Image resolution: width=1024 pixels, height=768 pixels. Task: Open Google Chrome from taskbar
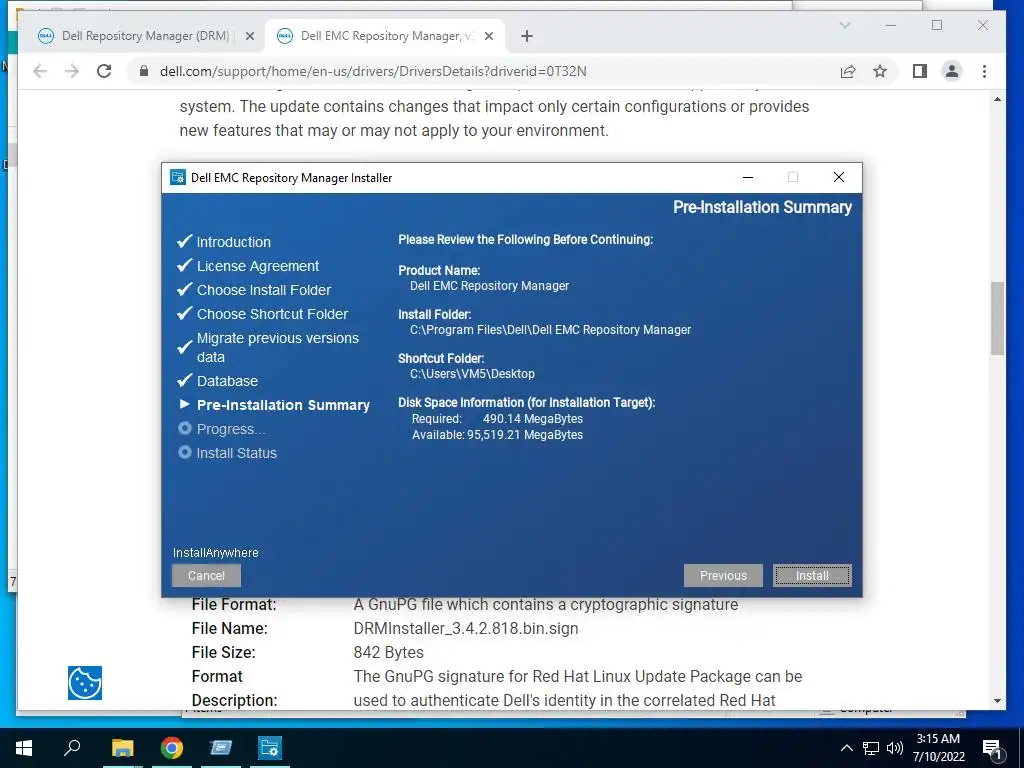(172, 748)
